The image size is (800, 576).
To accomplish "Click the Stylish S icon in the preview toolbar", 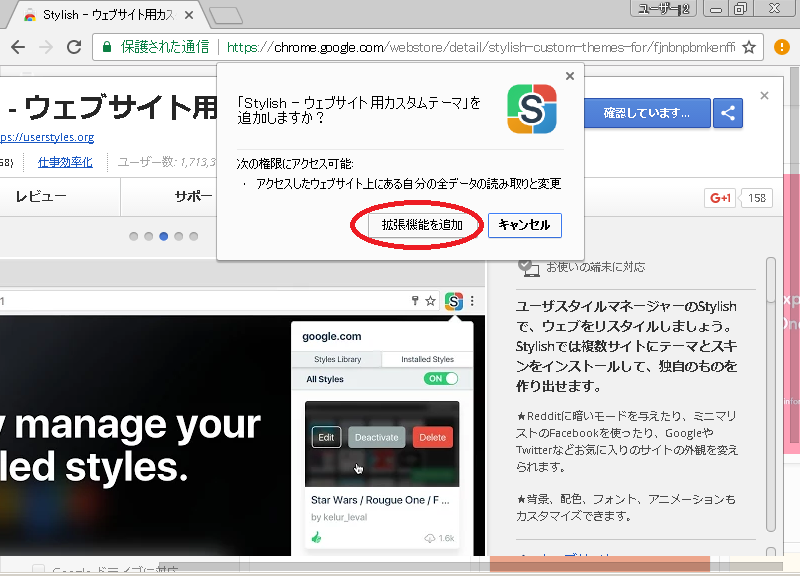I will [454, 301].
